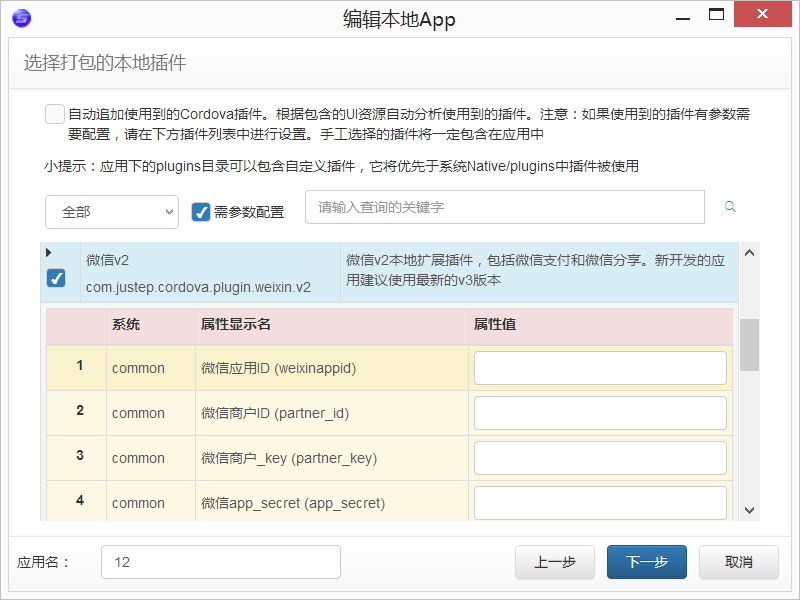Open the 全部 filter dropdown

112,212
